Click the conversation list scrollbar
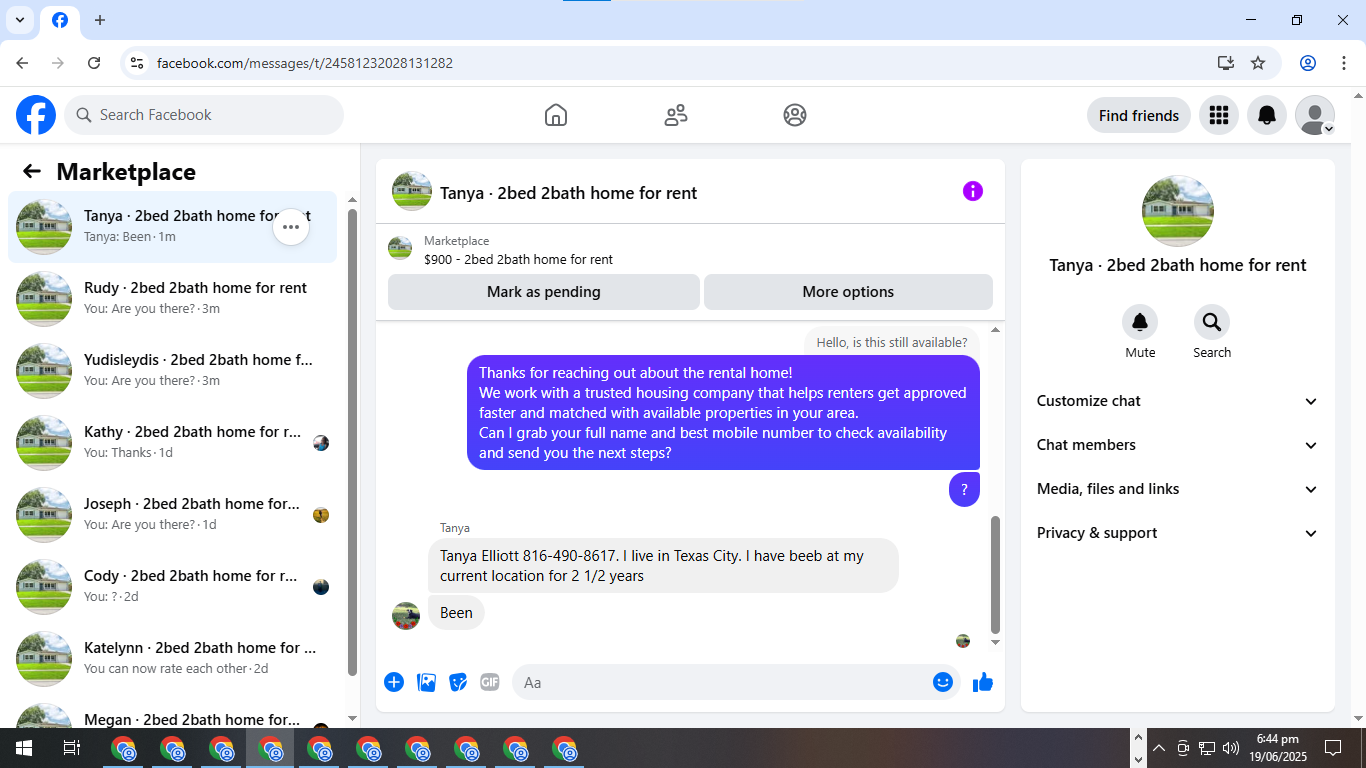 352,442
